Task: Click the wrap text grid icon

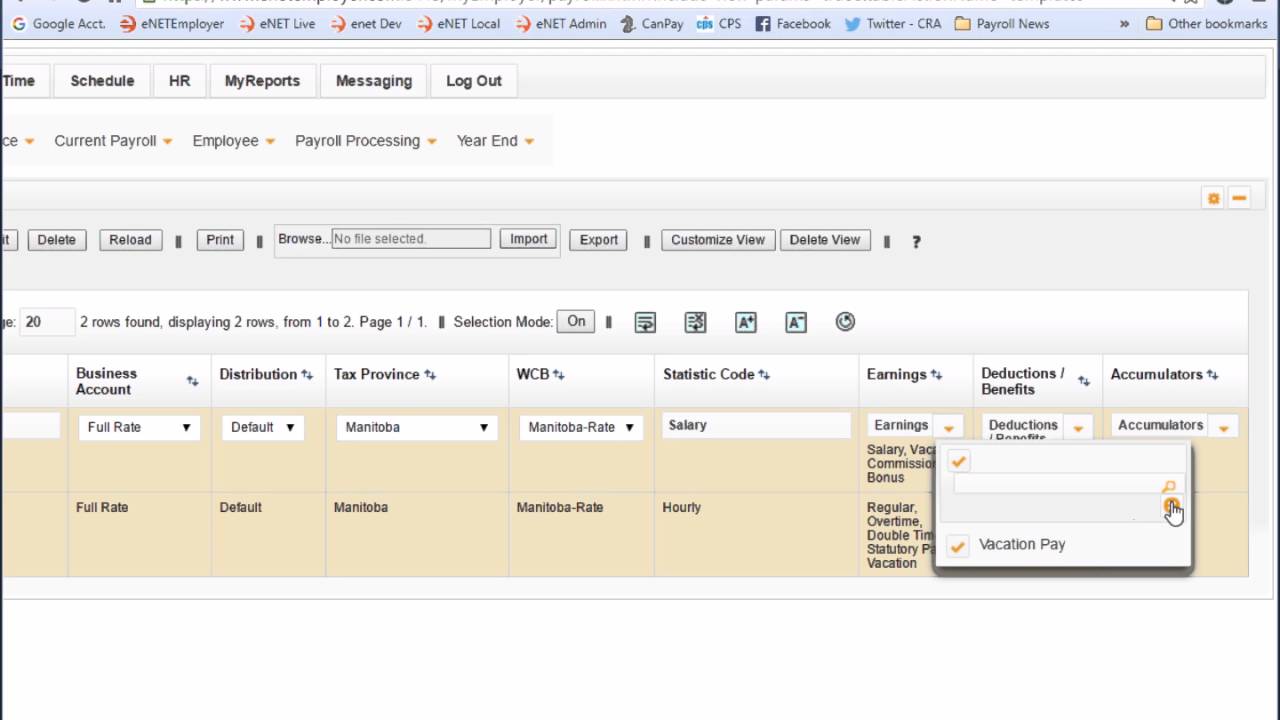Action: coord(645,322)
